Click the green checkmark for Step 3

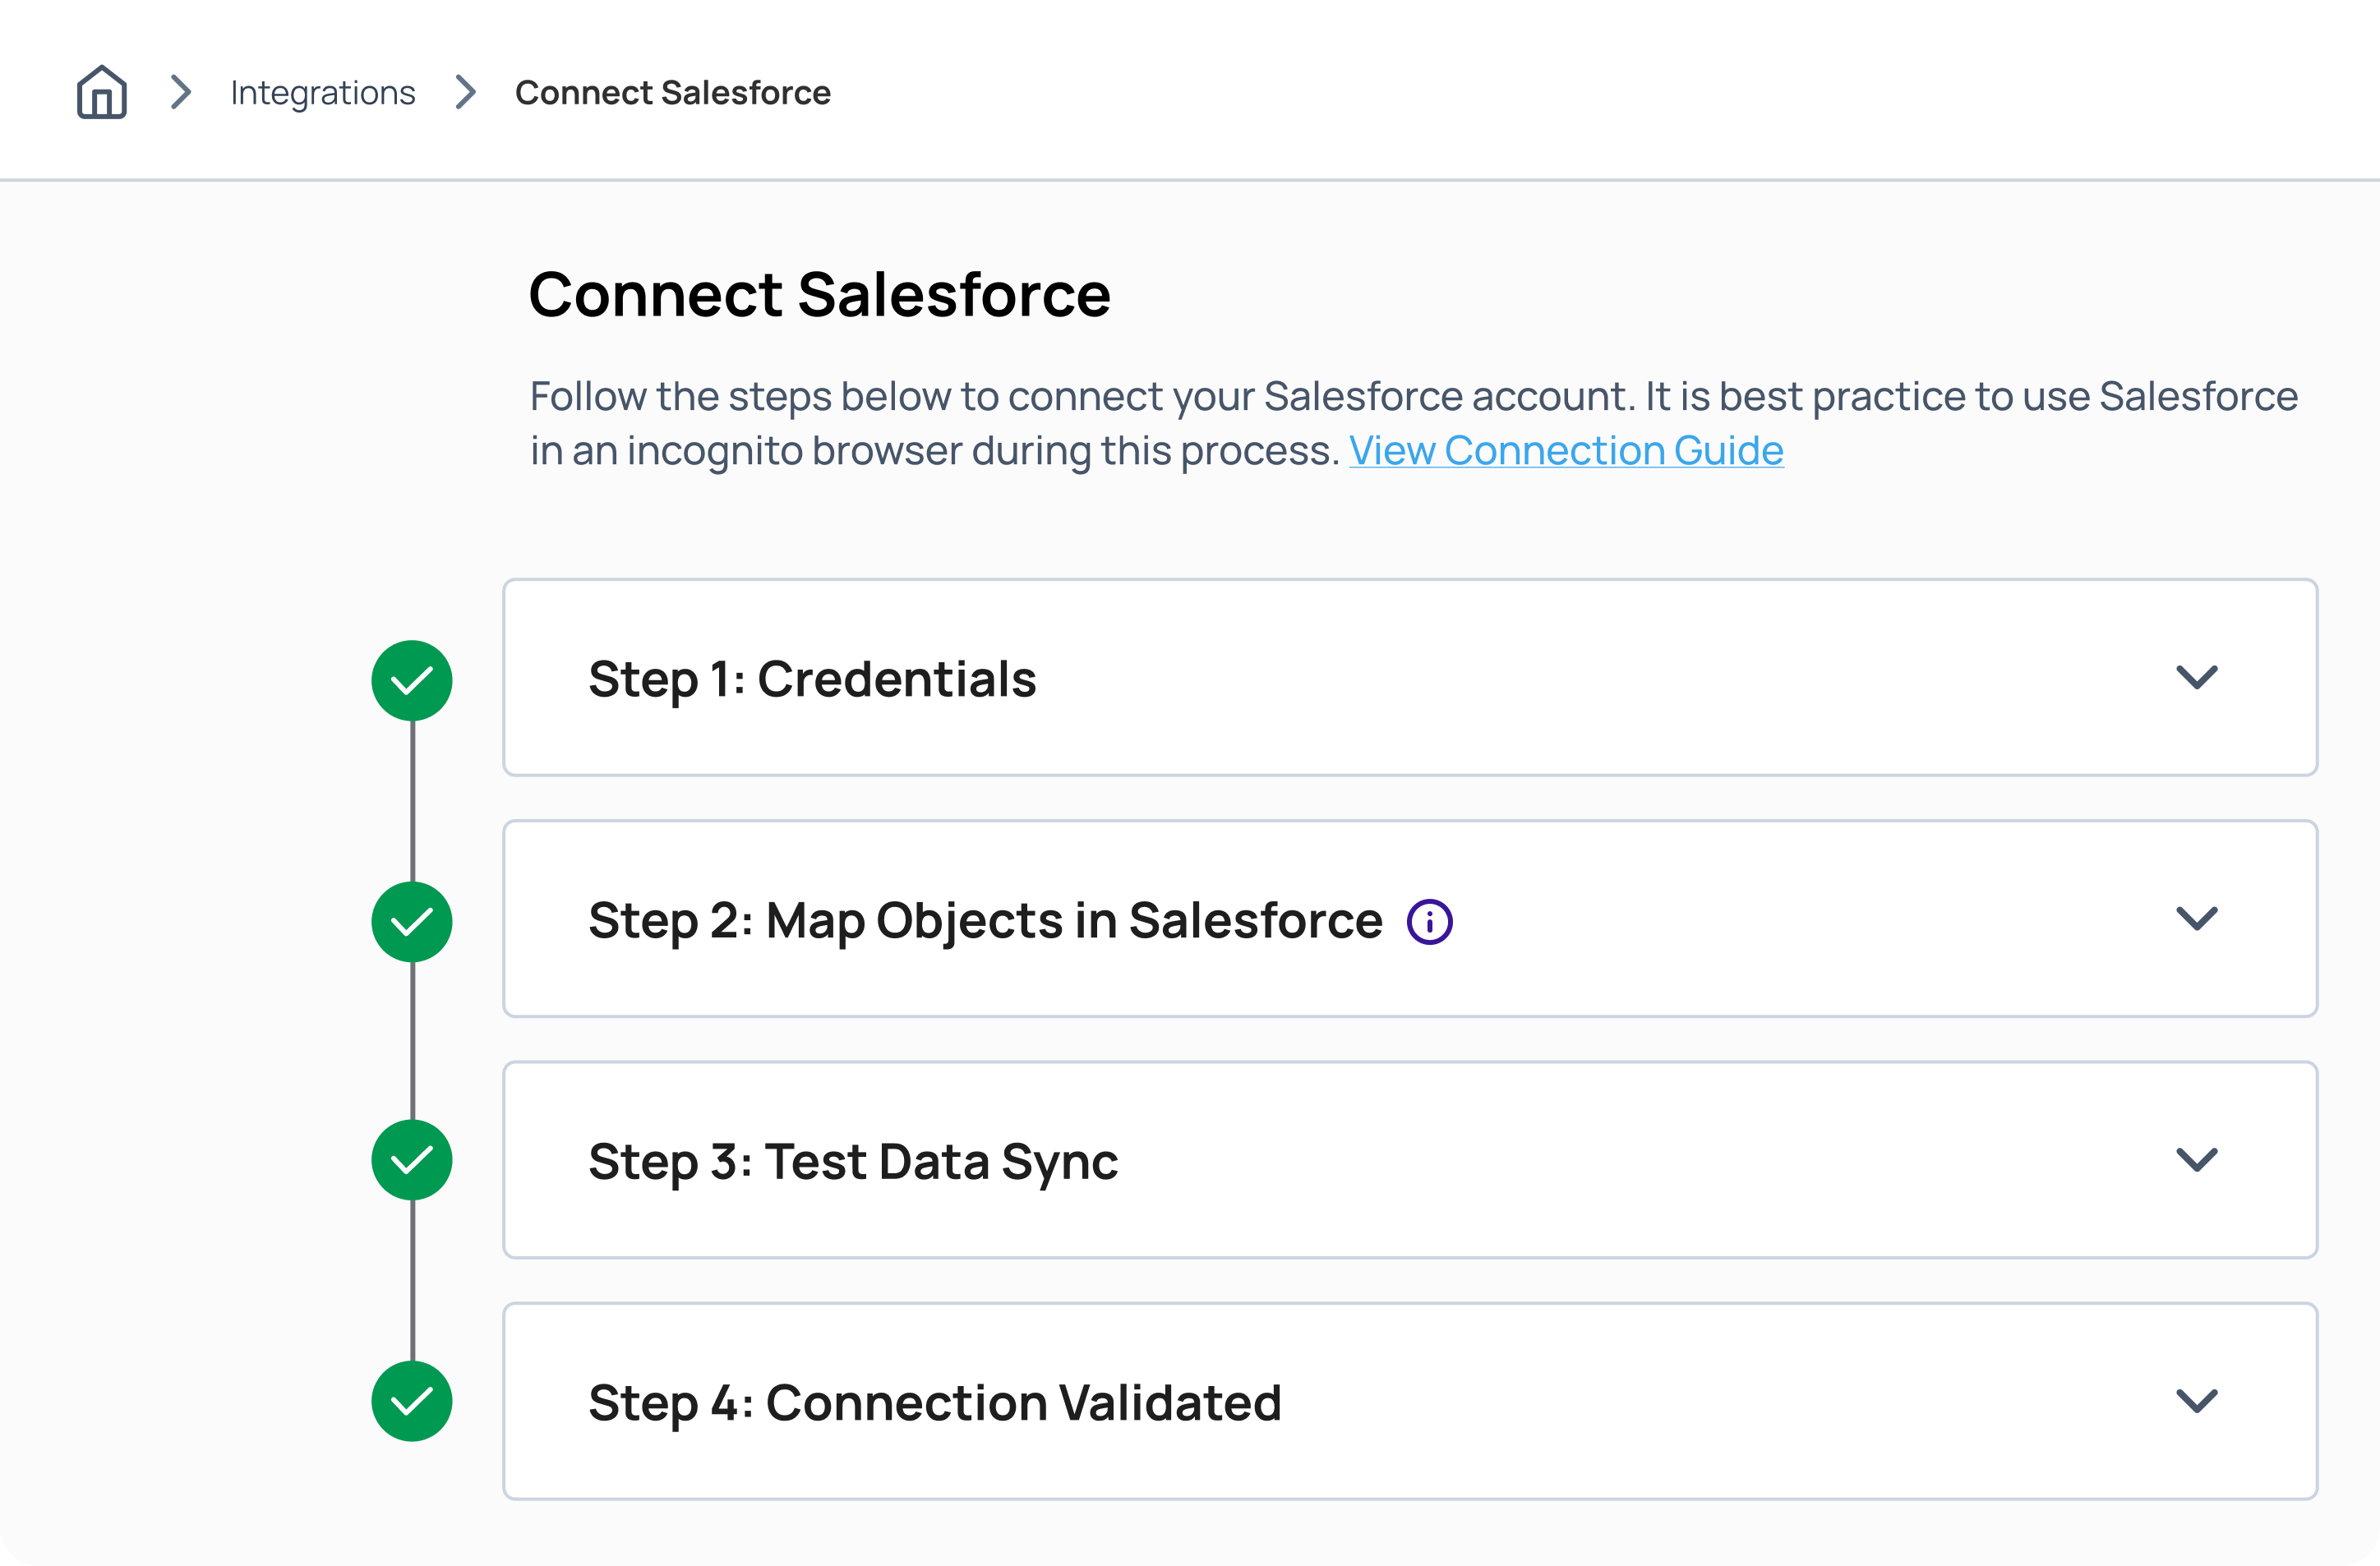412,1160
